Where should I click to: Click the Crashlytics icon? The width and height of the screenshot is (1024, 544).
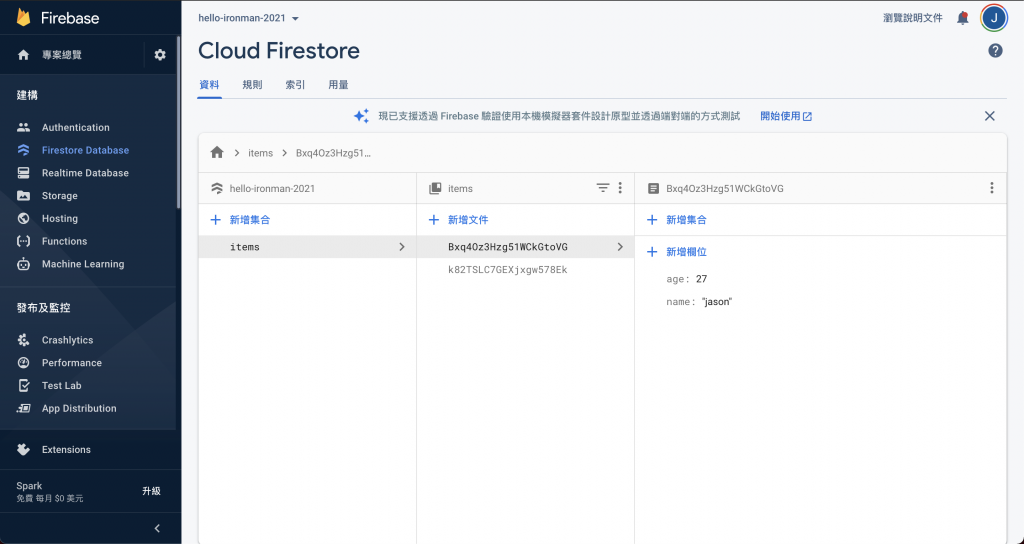point(24,340)
